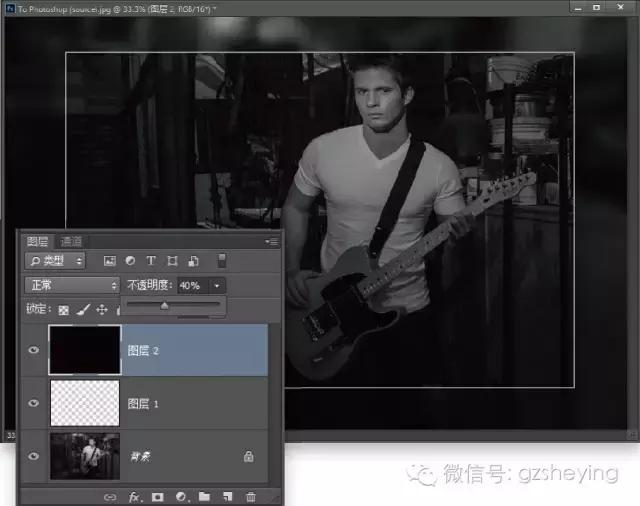This screenshot has height=506, width=640.
Task: Click the link layers icon
Action: tap(110, 496)
